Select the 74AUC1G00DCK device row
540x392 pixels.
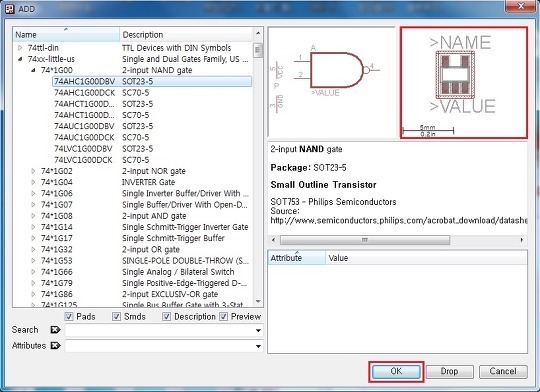click(x=152, y=137)
